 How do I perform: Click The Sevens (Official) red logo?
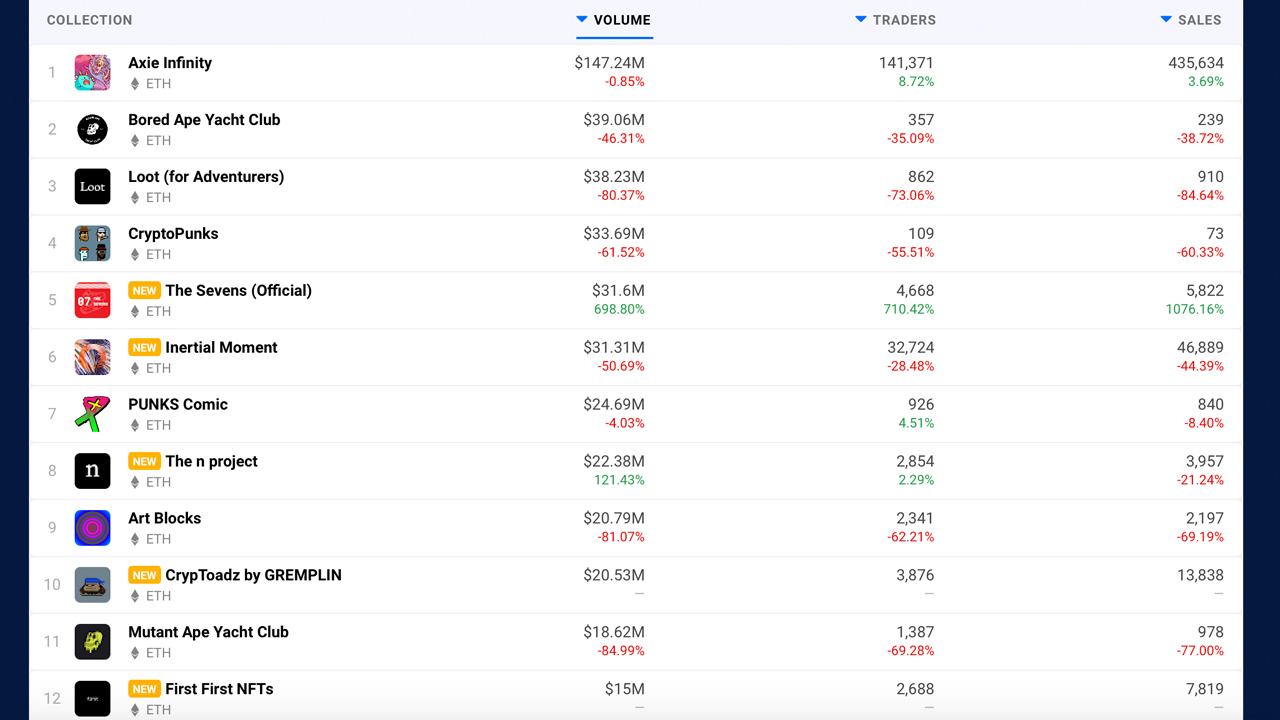(x=92, y=301)
